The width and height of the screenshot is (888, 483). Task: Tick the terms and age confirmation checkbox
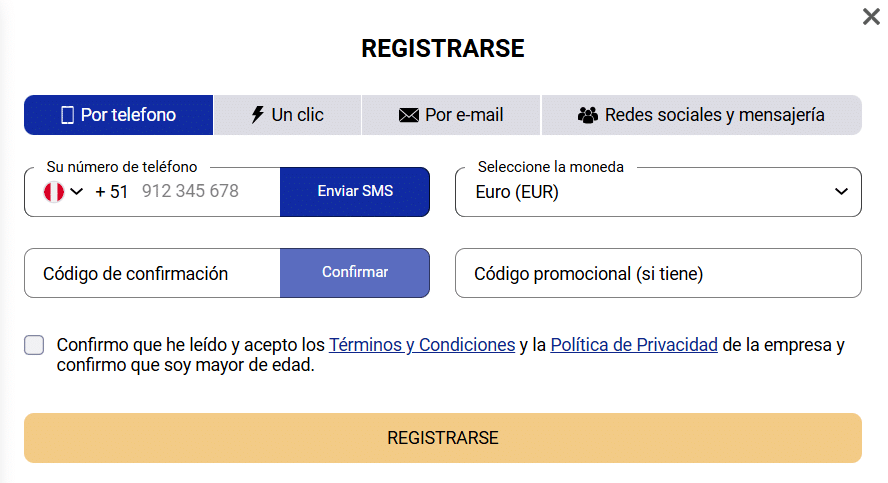coord(34,345)
